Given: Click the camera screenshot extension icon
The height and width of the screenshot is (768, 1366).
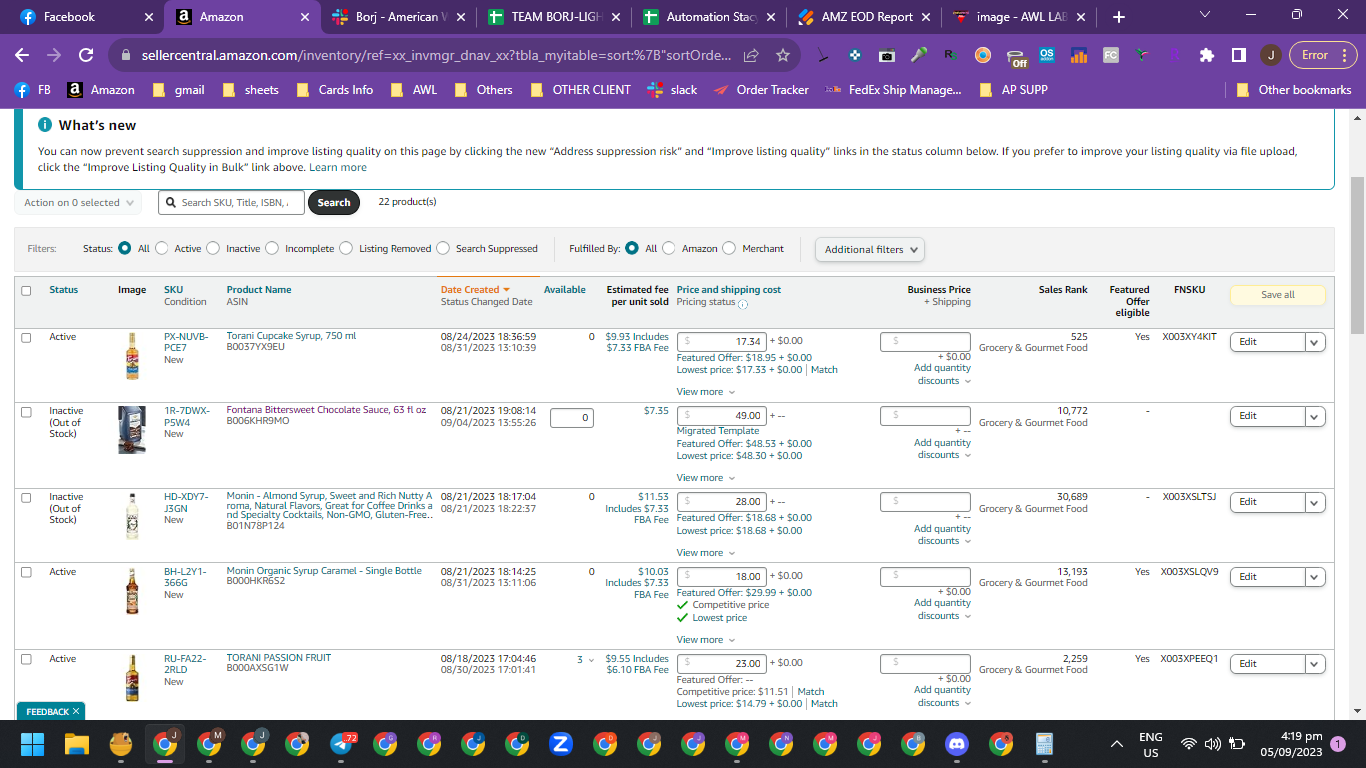Looking at the screenshot, I should click(887, 55).
